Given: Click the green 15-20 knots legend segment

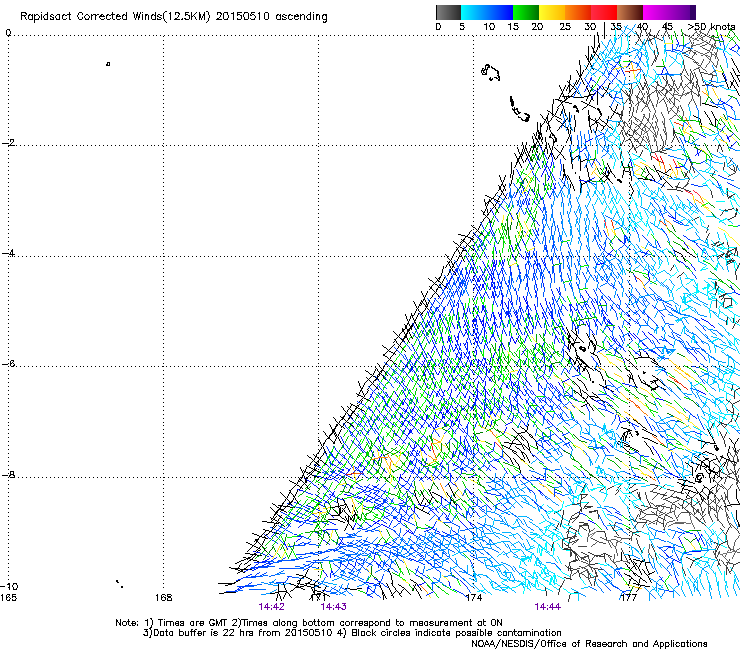Looking at the screenshot, I should [x=526, y=12].
